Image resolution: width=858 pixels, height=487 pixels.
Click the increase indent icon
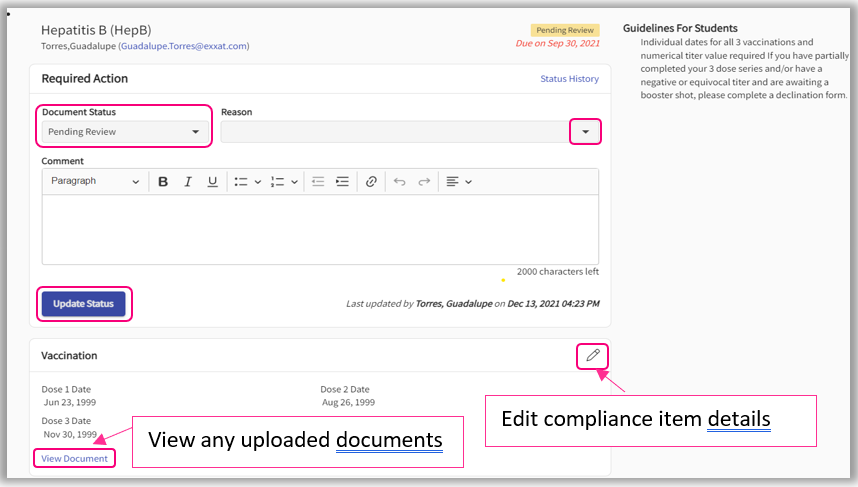[343, 182]
